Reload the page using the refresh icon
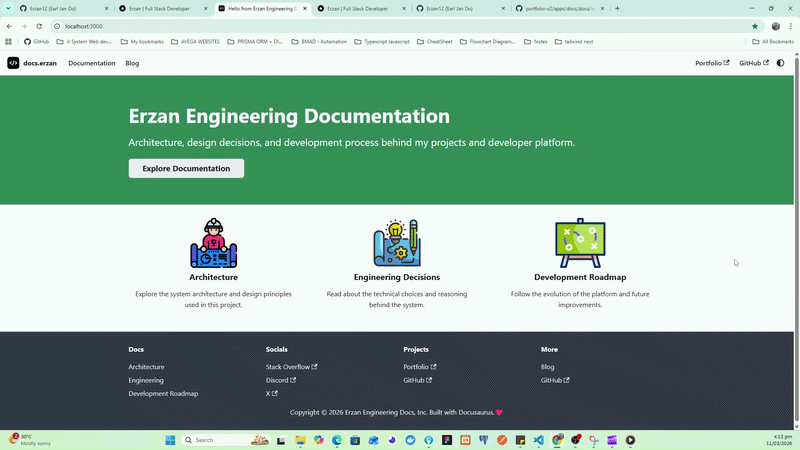 (x=39, y=26)
